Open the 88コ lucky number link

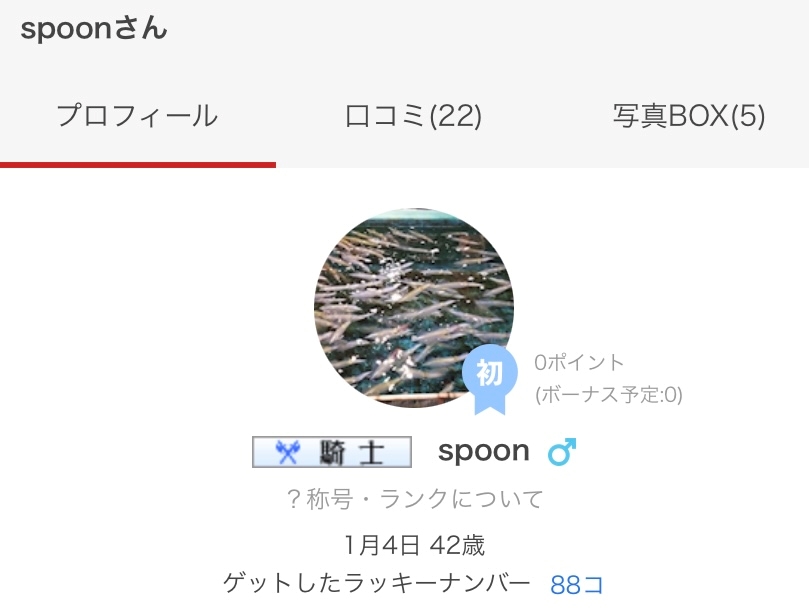pos(577,585)
